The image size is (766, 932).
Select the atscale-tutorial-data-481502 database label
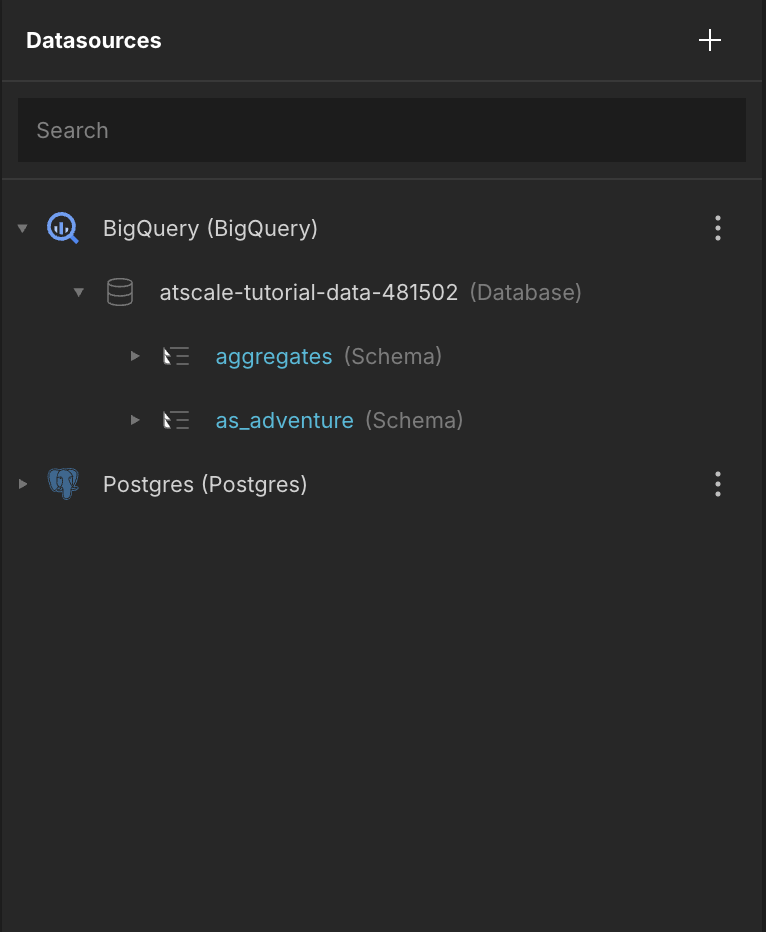pos(309,292)
